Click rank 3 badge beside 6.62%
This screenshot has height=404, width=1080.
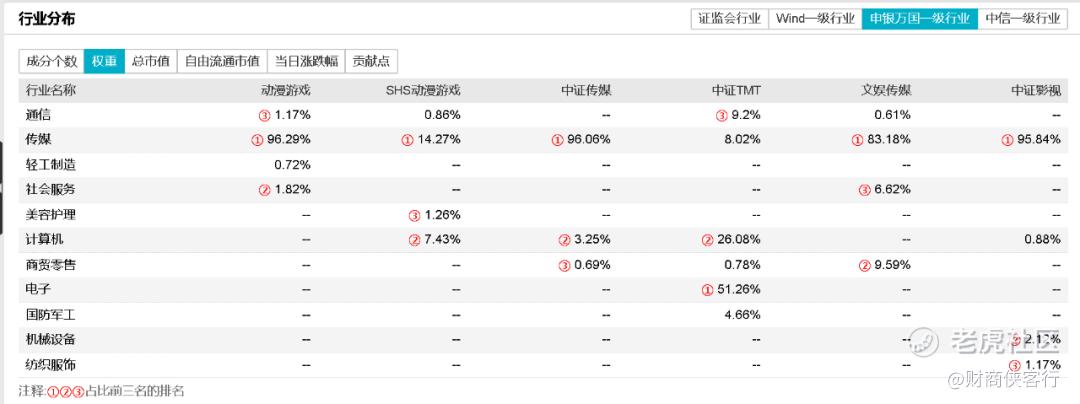[x=865, y=190]
